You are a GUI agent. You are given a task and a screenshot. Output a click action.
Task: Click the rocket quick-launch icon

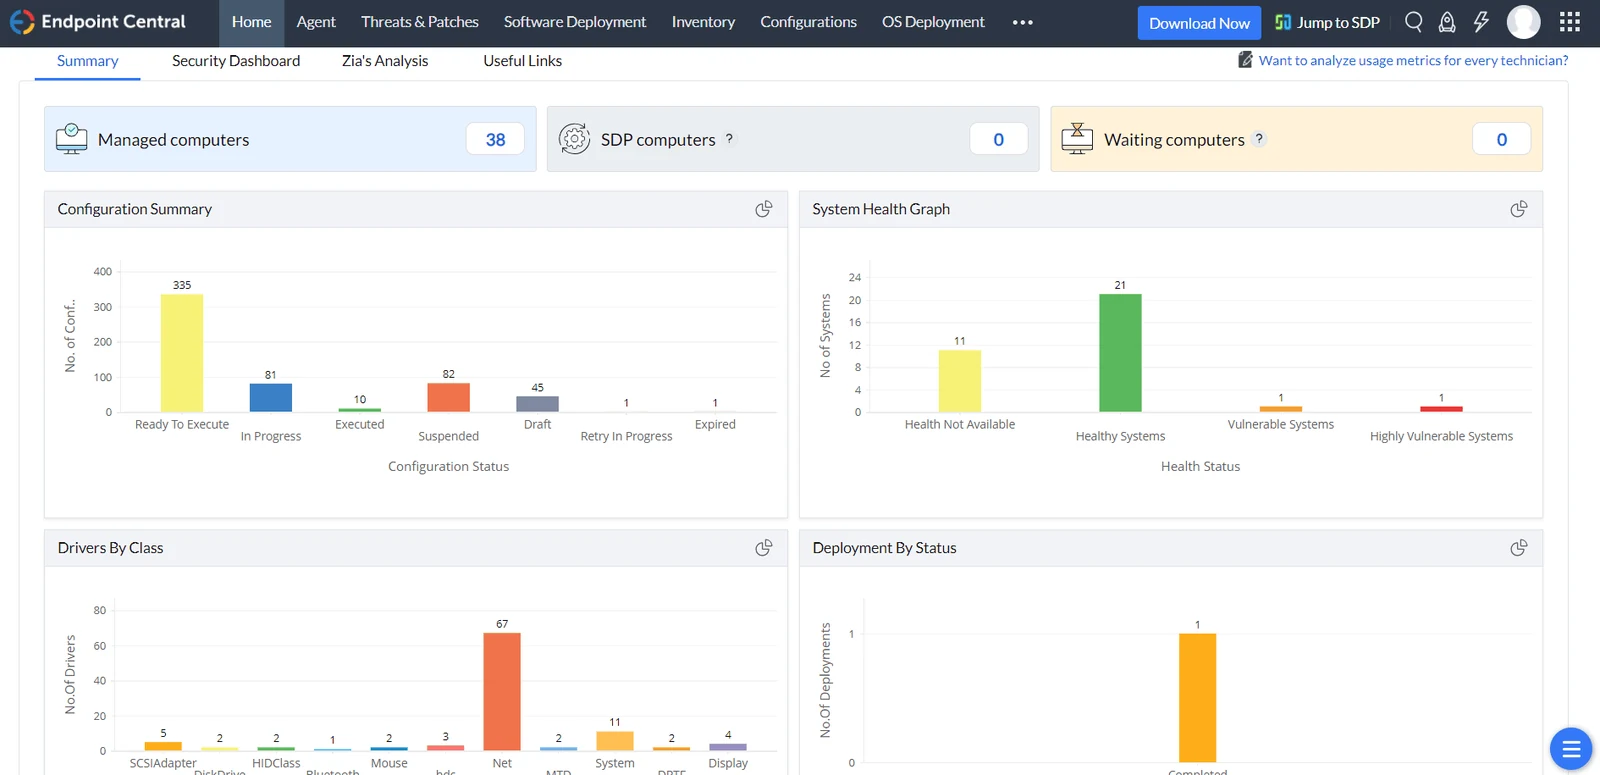(1447, 22)
